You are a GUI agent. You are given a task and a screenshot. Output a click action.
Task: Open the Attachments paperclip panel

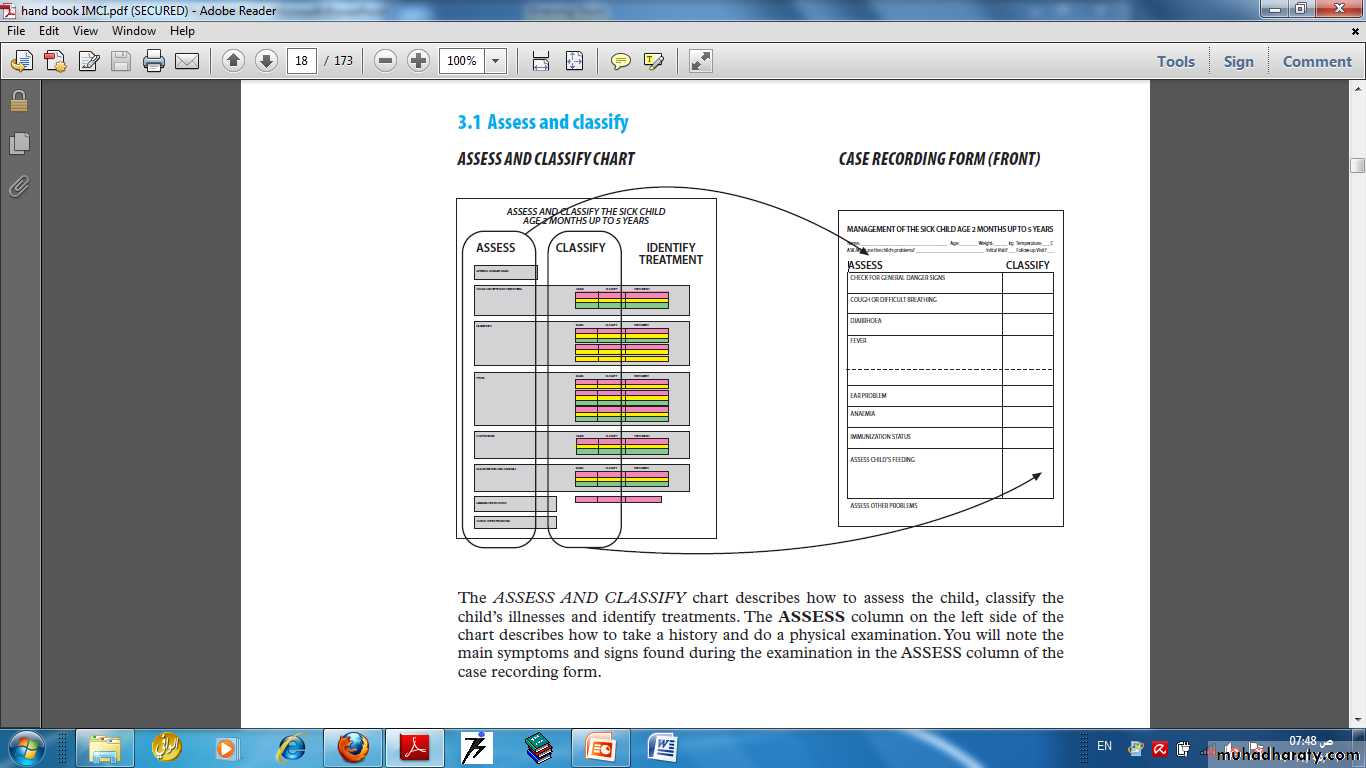coord(19,186)
